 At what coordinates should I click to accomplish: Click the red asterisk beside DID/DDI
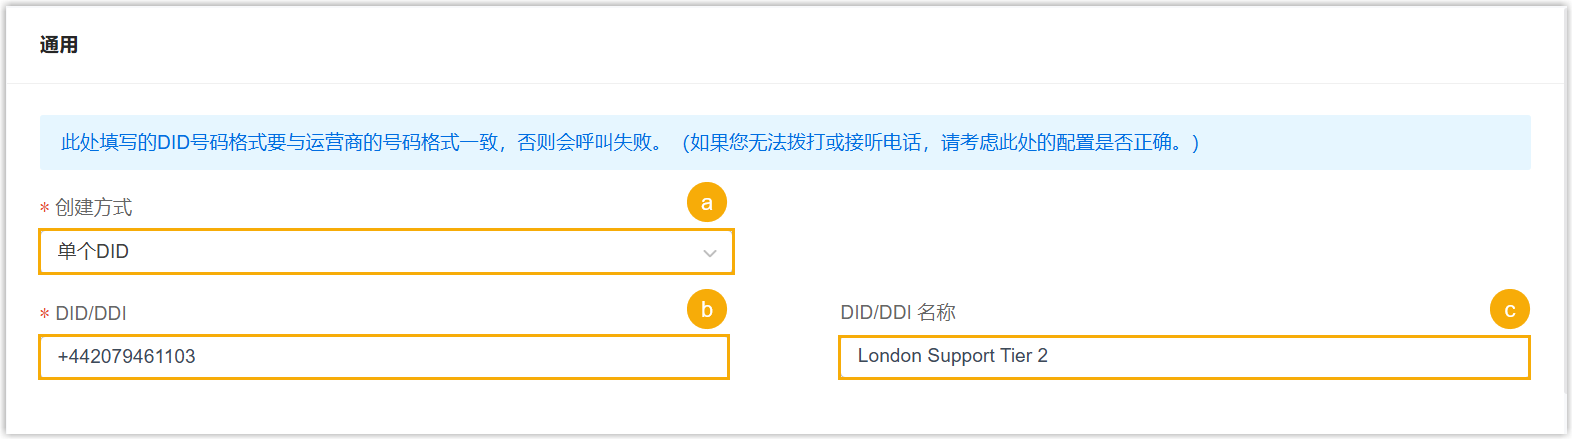tap(44, 314)
